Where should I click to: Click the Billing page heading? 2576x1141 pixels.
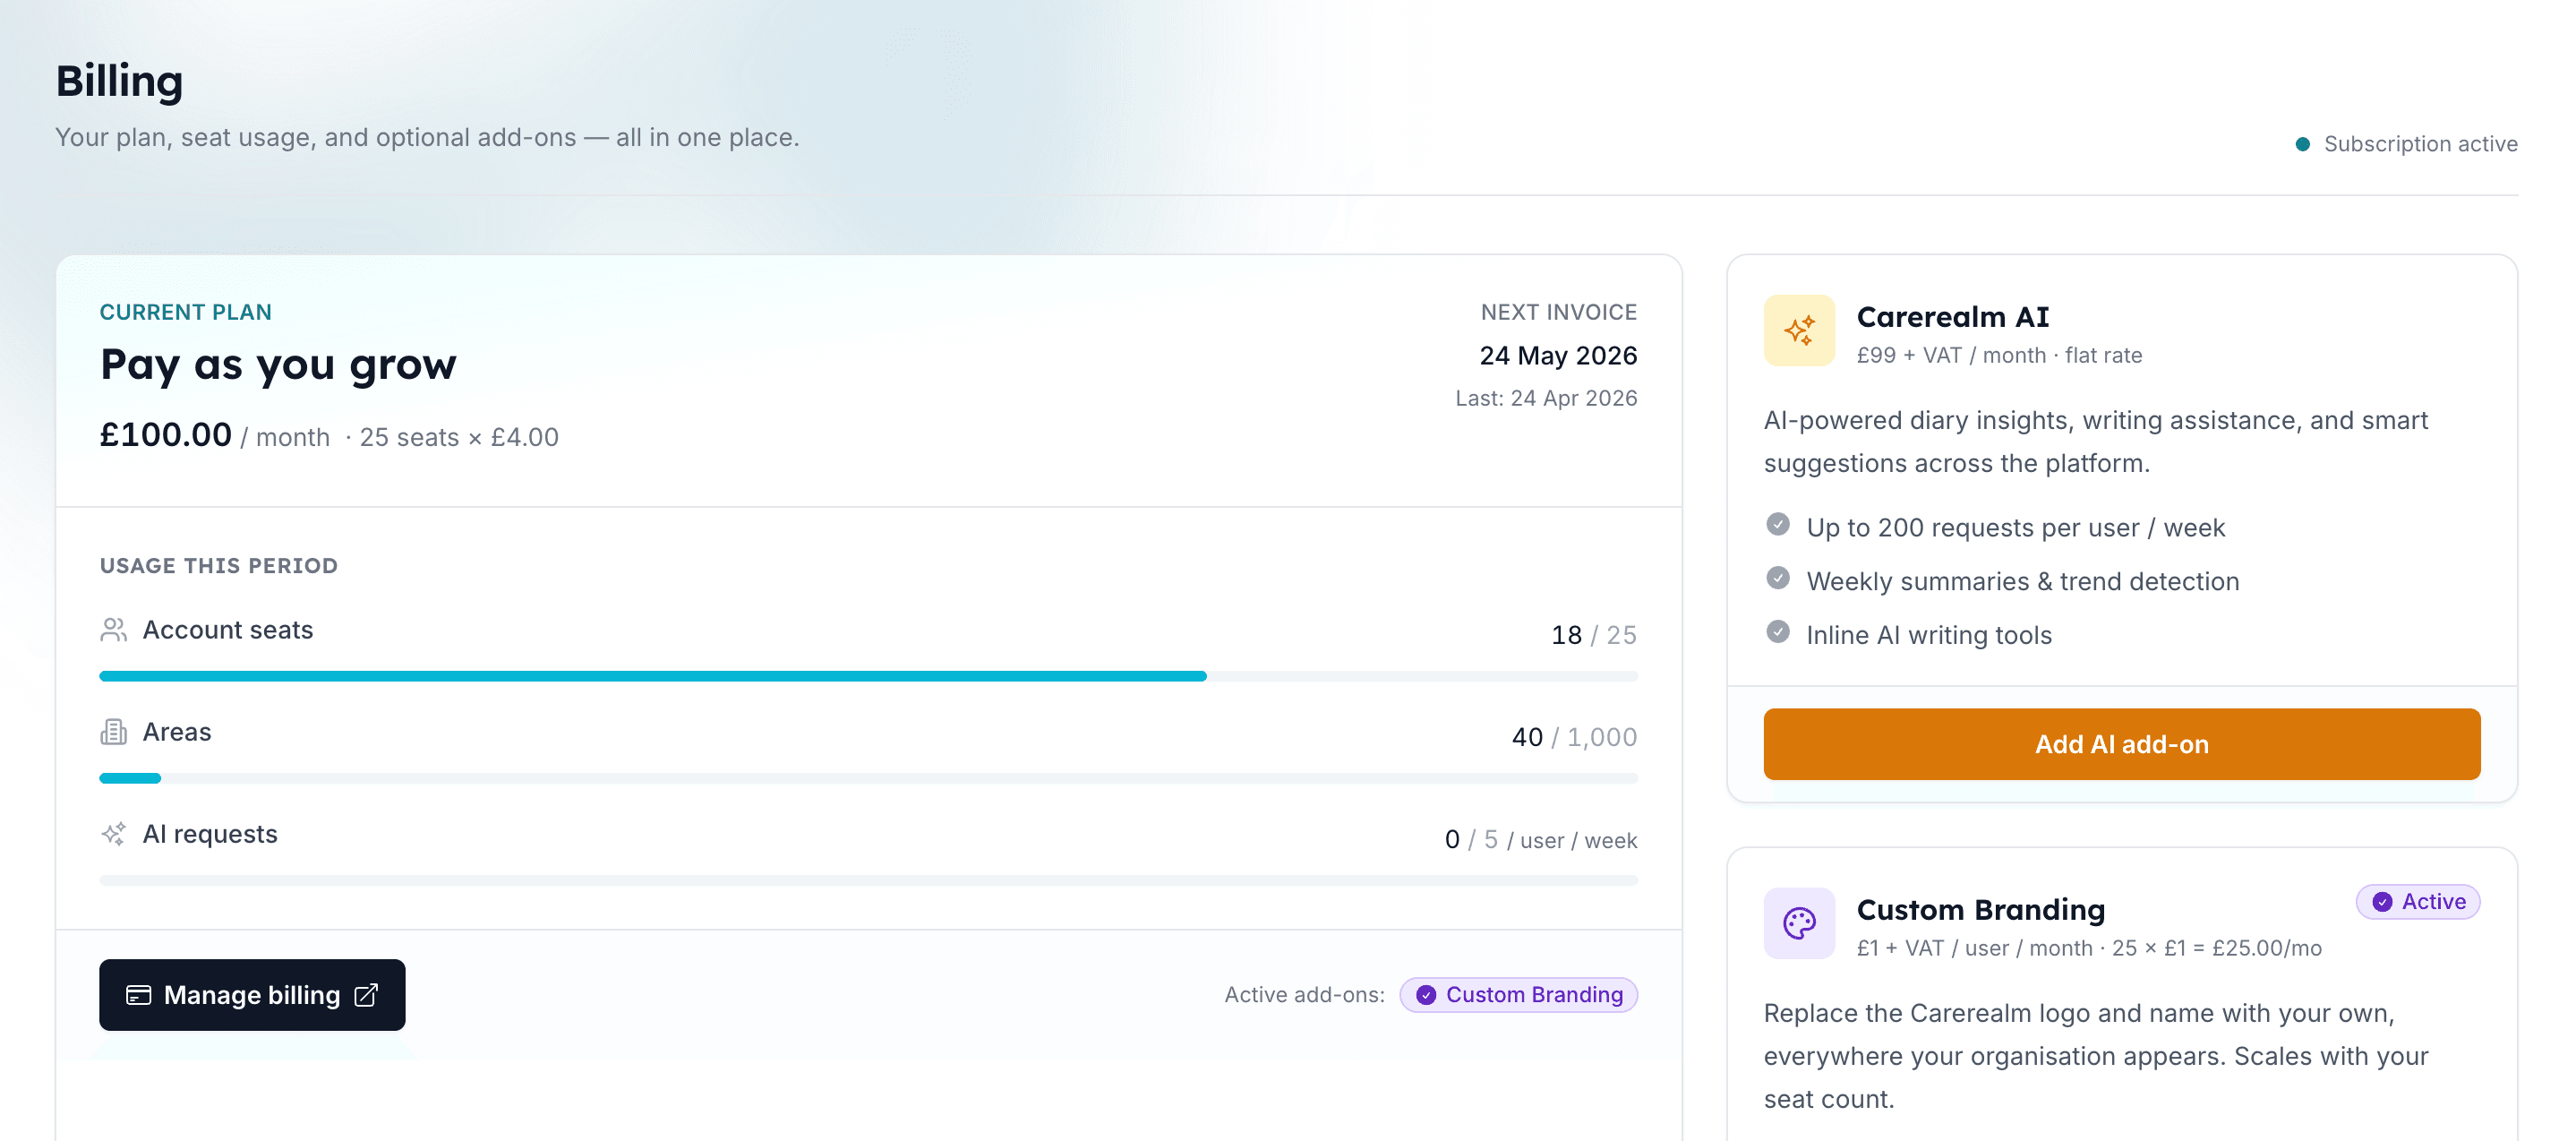coord(119,81)
